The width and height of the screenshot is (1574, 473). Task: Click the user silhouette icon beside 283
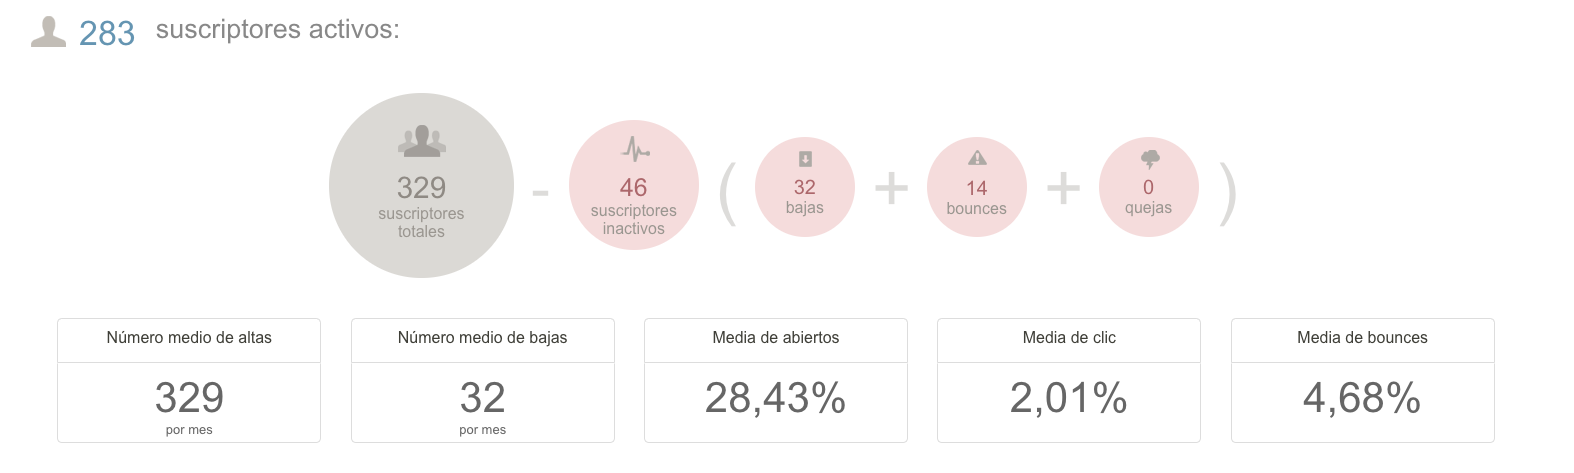48,32
